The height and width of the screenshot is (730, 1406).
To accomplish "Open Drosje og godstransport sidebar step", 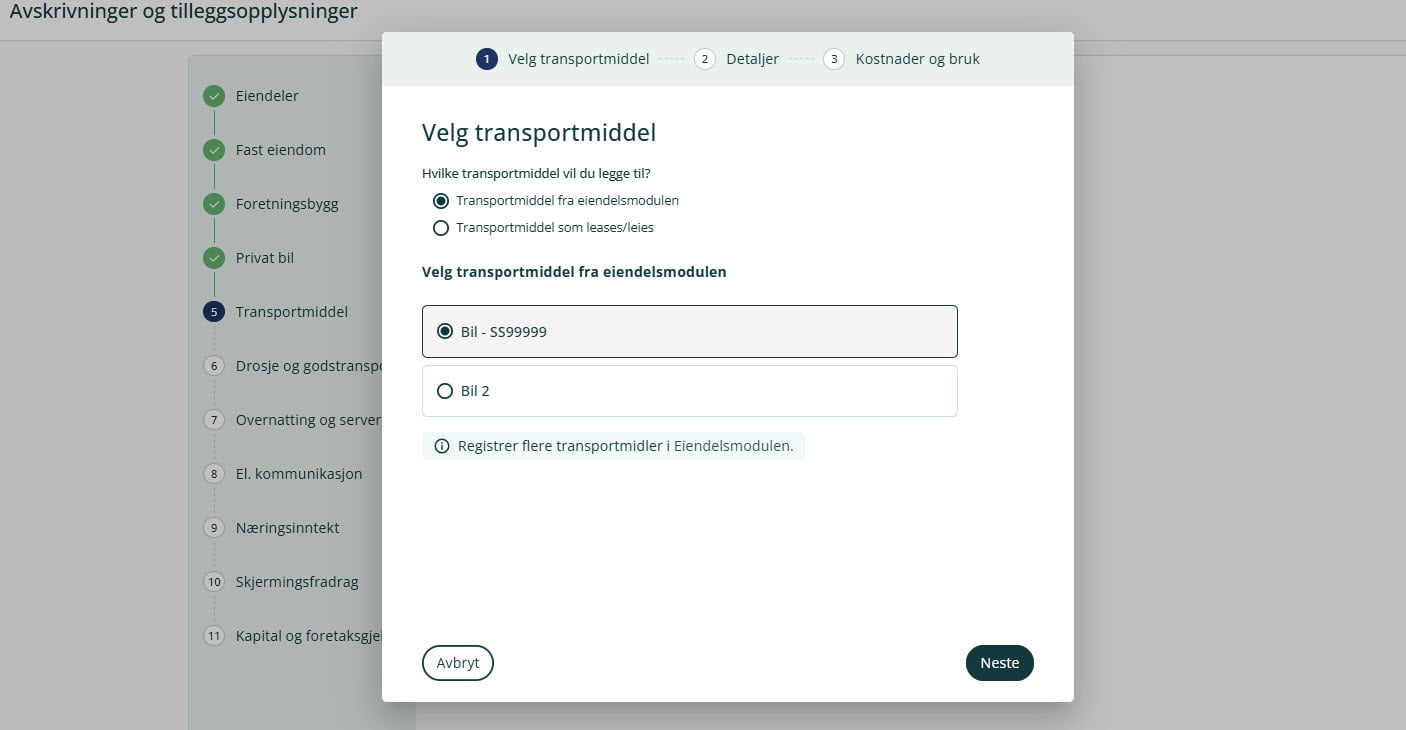I will click(x=308, y=366).
